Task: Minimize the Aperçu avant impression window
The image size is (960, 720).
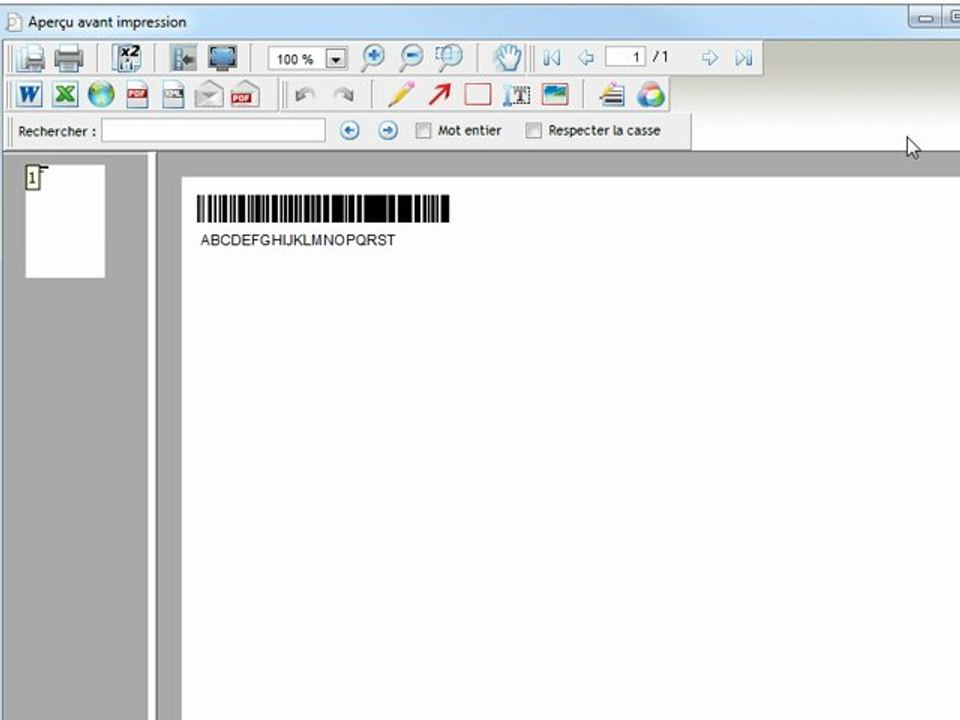Action: (926, 19)
